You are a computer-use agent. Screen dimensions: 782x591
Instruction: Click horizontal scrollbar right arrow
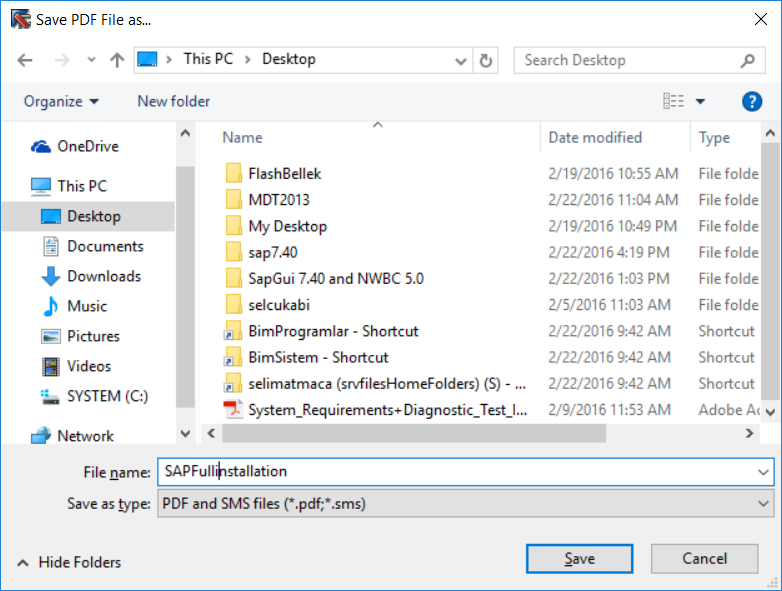click(x=749, y=433)
